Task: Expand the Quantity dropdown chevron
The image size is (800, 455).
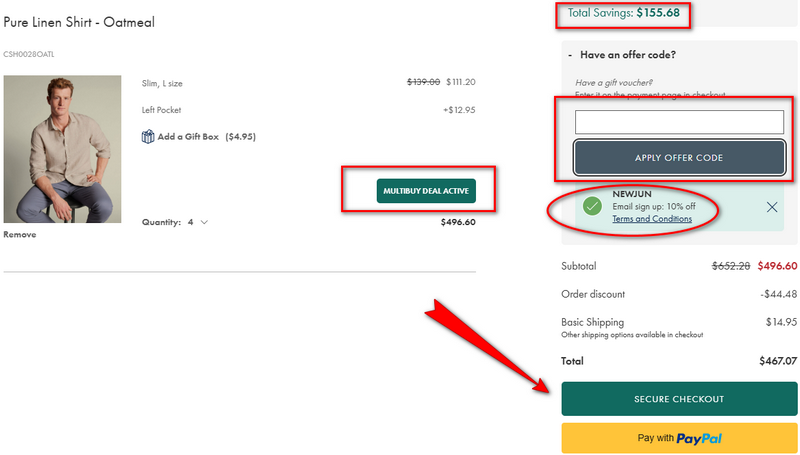Action: click(x=205, y=222)
